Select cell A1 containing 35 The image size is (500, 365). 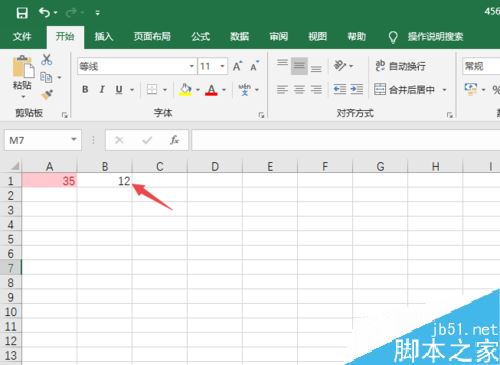pyautogui.click(x=49, y=181)
